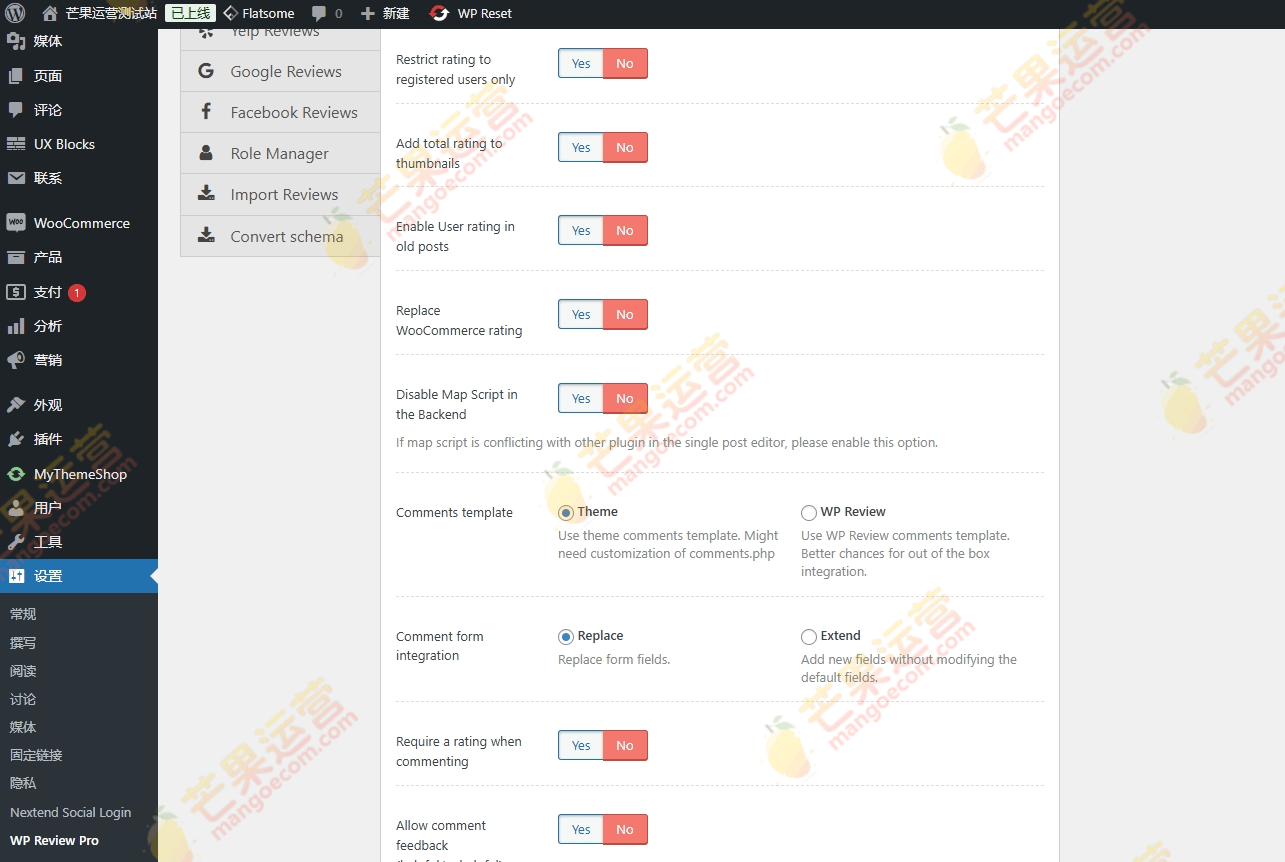This screenshot has height=862, width=1285.
Task: Open MyThemeShop from the sidebar icon
Action: 14,474
